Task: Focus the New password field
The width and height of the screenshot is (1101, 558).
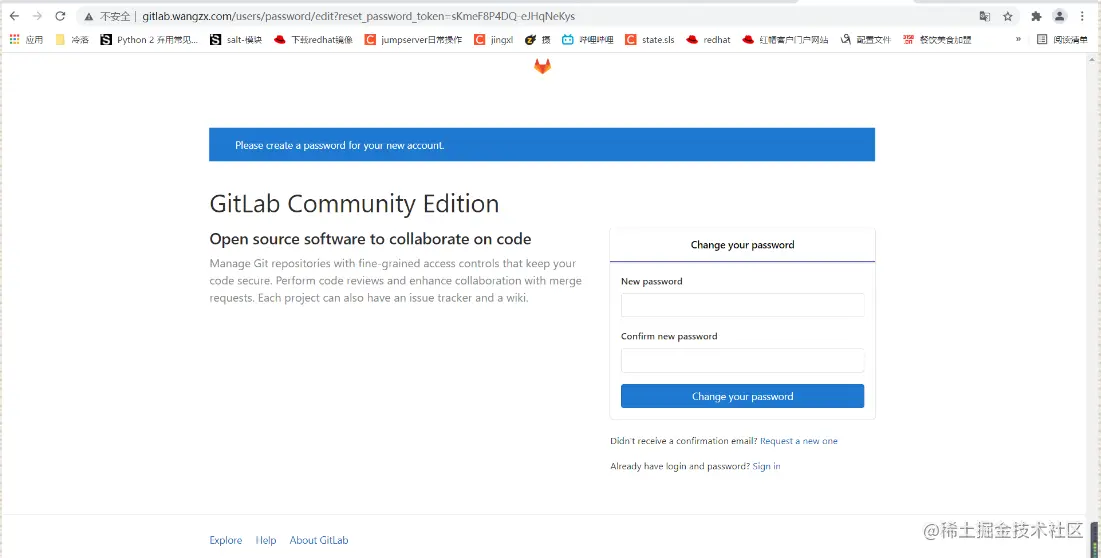Action: tap(742, 305)
